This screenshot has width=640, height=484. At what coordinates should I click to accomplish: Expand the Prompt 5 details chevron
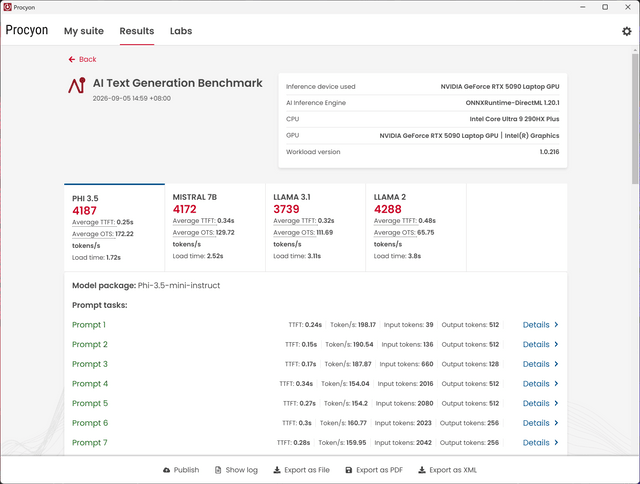tap(556, 403)
